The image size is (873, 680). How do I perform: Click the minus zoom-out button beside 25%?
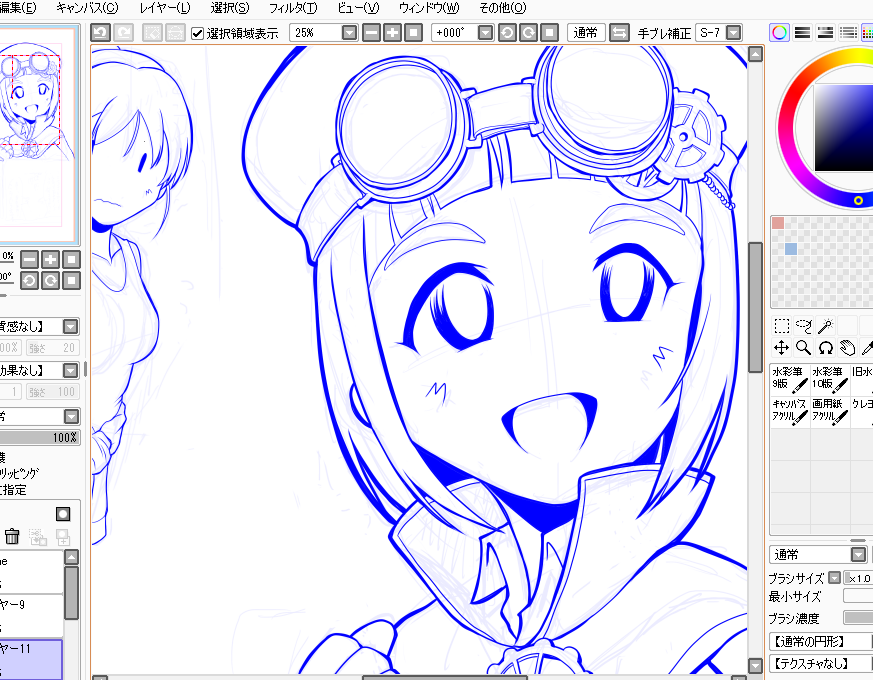click(371, 33)
